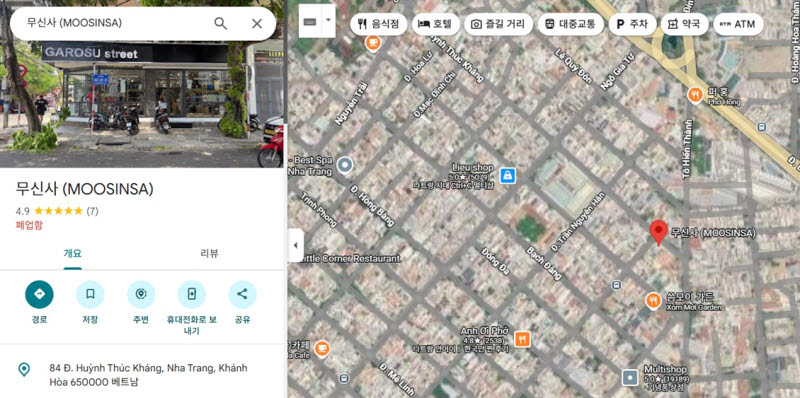This screenshot has width=800, height=398.
Task: Collapse the side panel with arrow
Action: click(295, 245)
